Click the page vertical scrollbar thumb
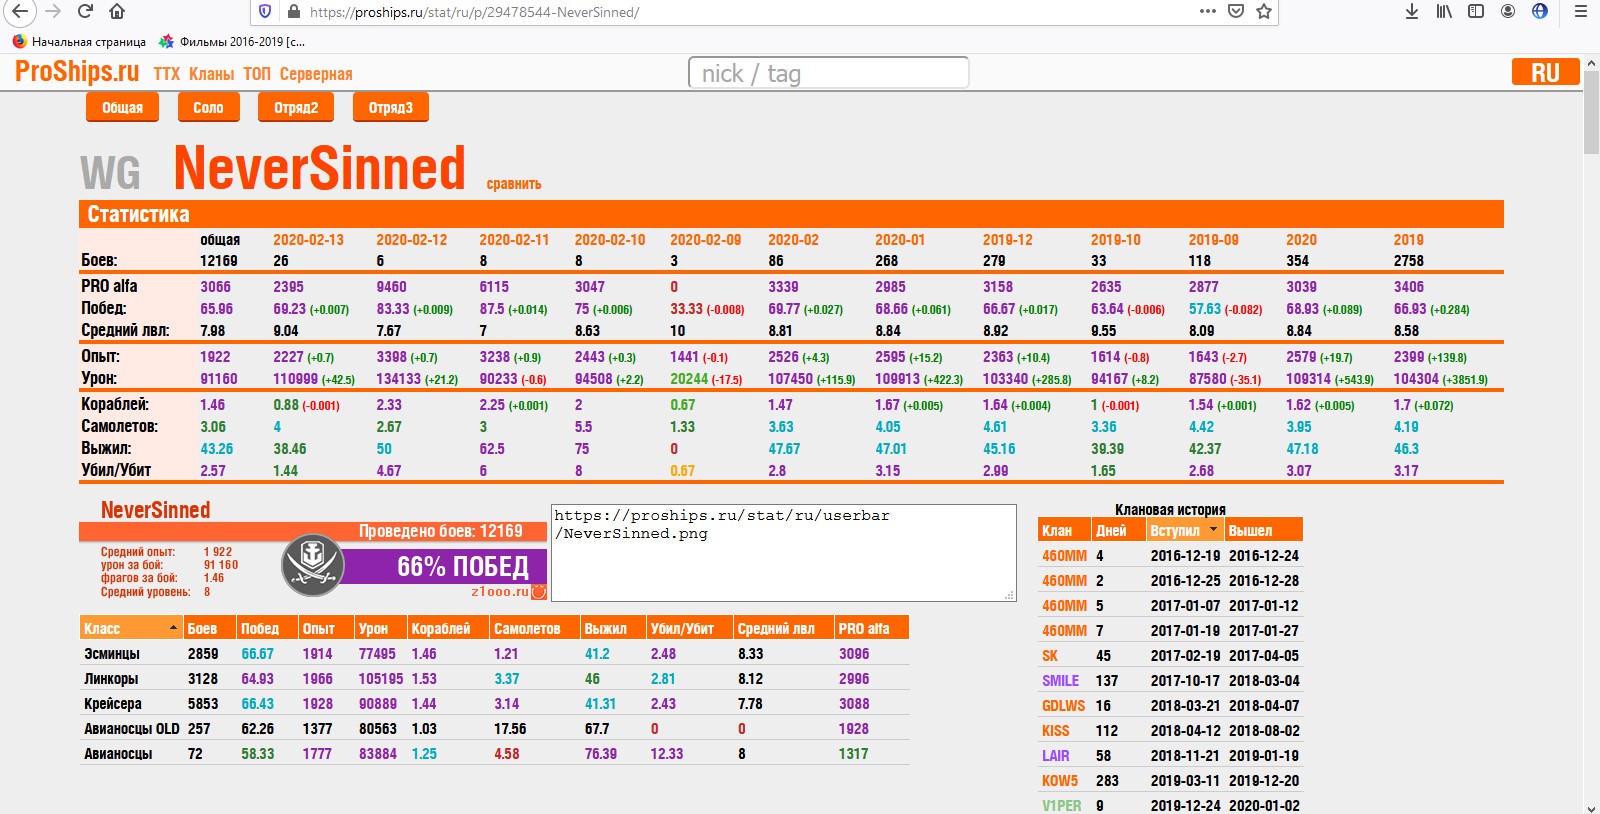 tap(1591, 112)
